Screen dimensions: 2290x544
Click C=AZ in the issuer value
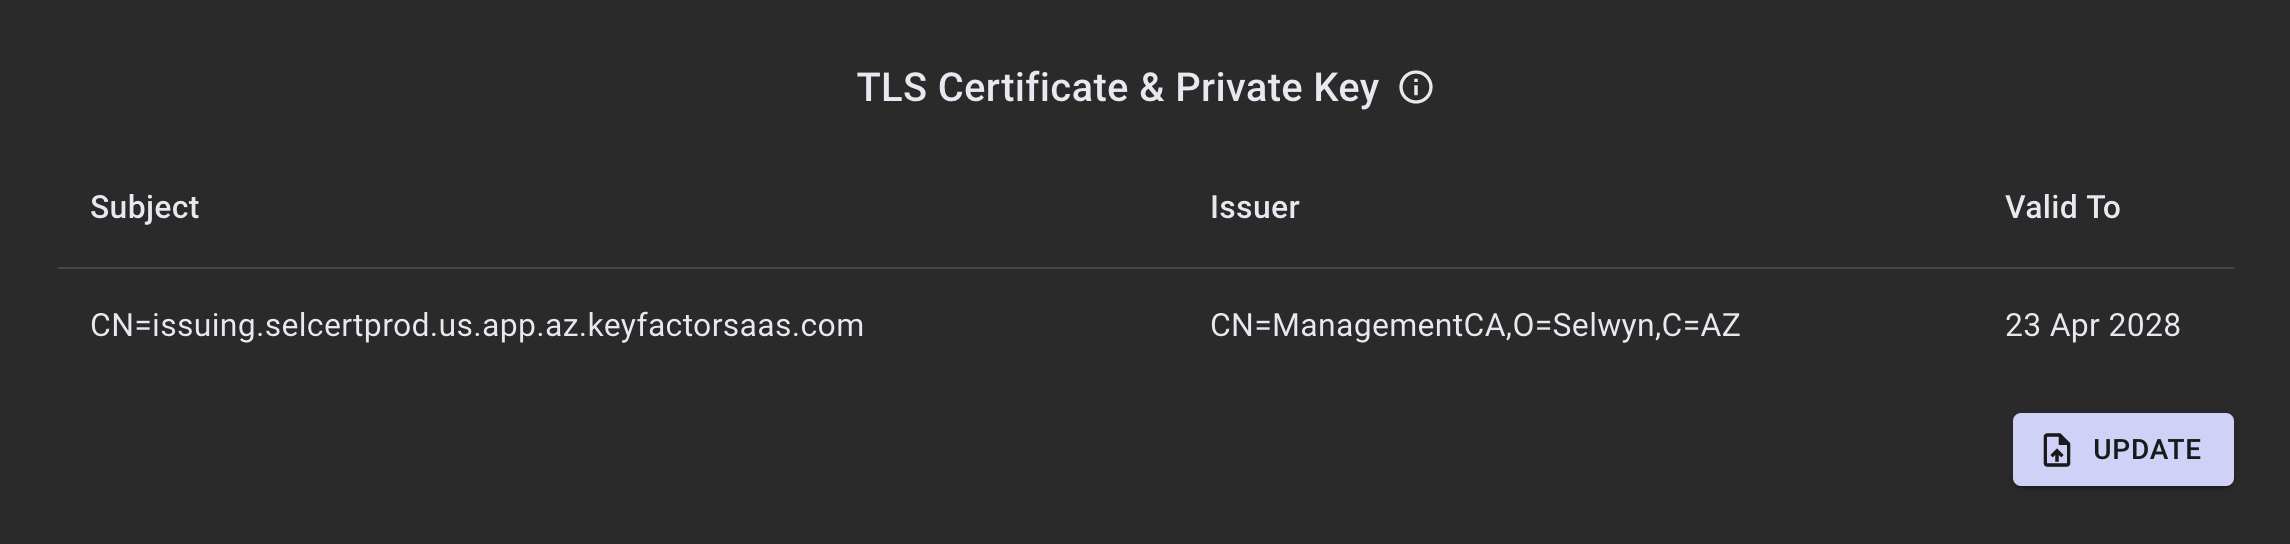coord(1701,325)
